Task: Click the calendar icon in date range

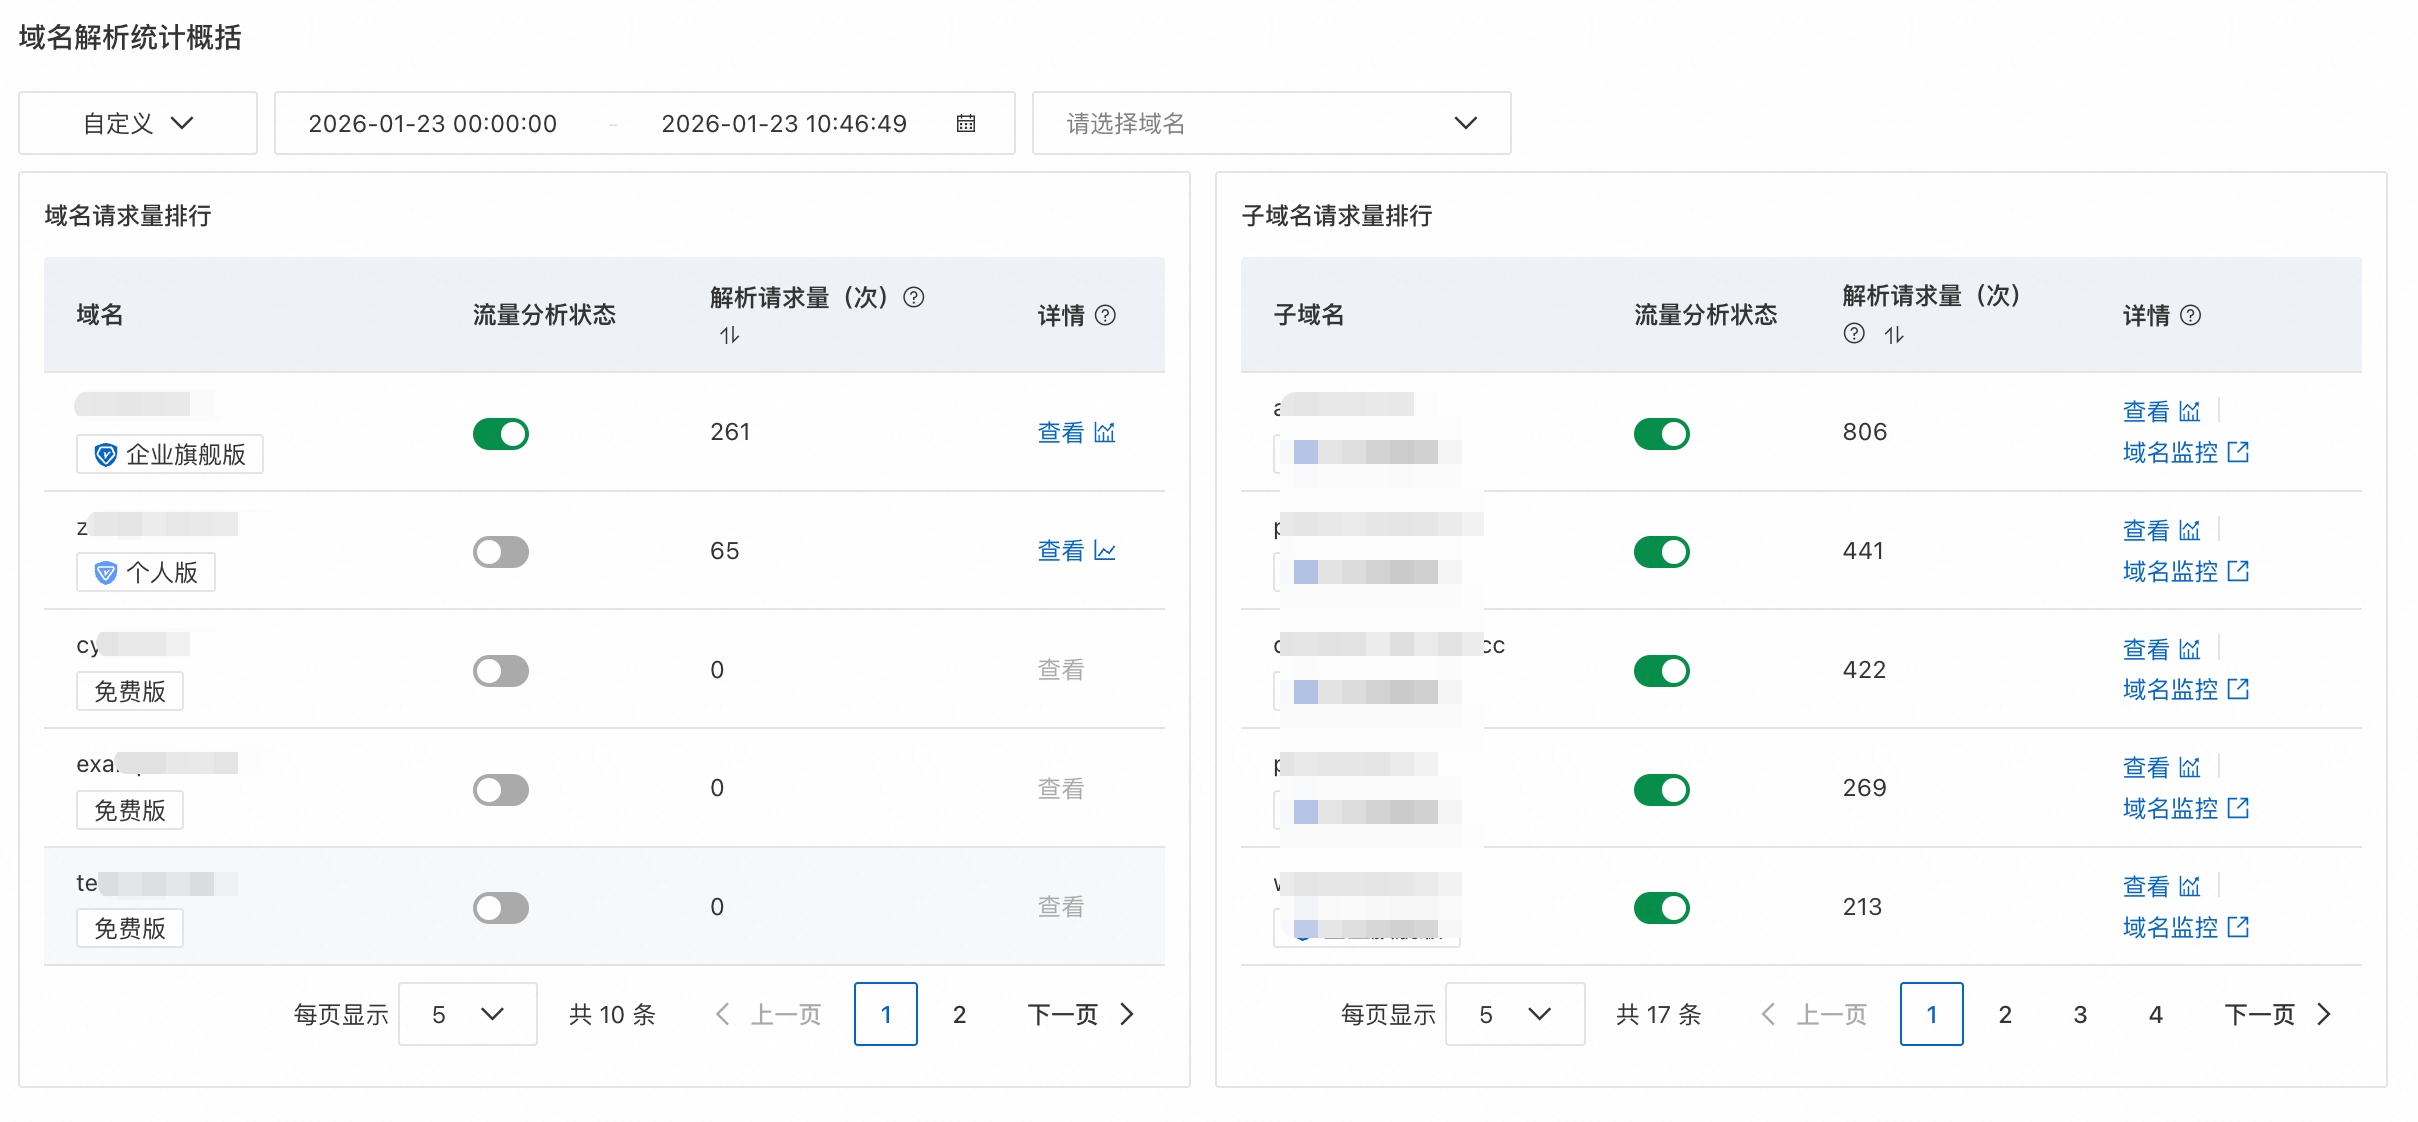Action: [x=965, y=123]
